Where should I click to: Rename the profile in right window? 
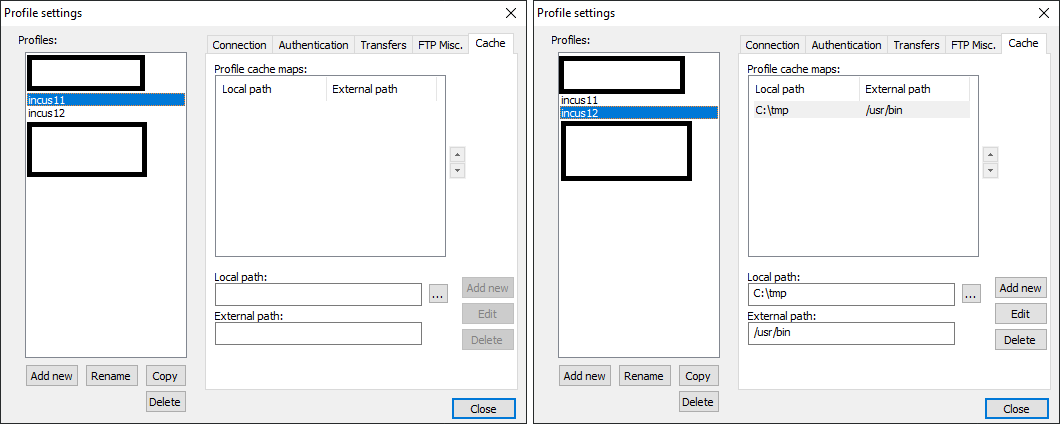644,376
